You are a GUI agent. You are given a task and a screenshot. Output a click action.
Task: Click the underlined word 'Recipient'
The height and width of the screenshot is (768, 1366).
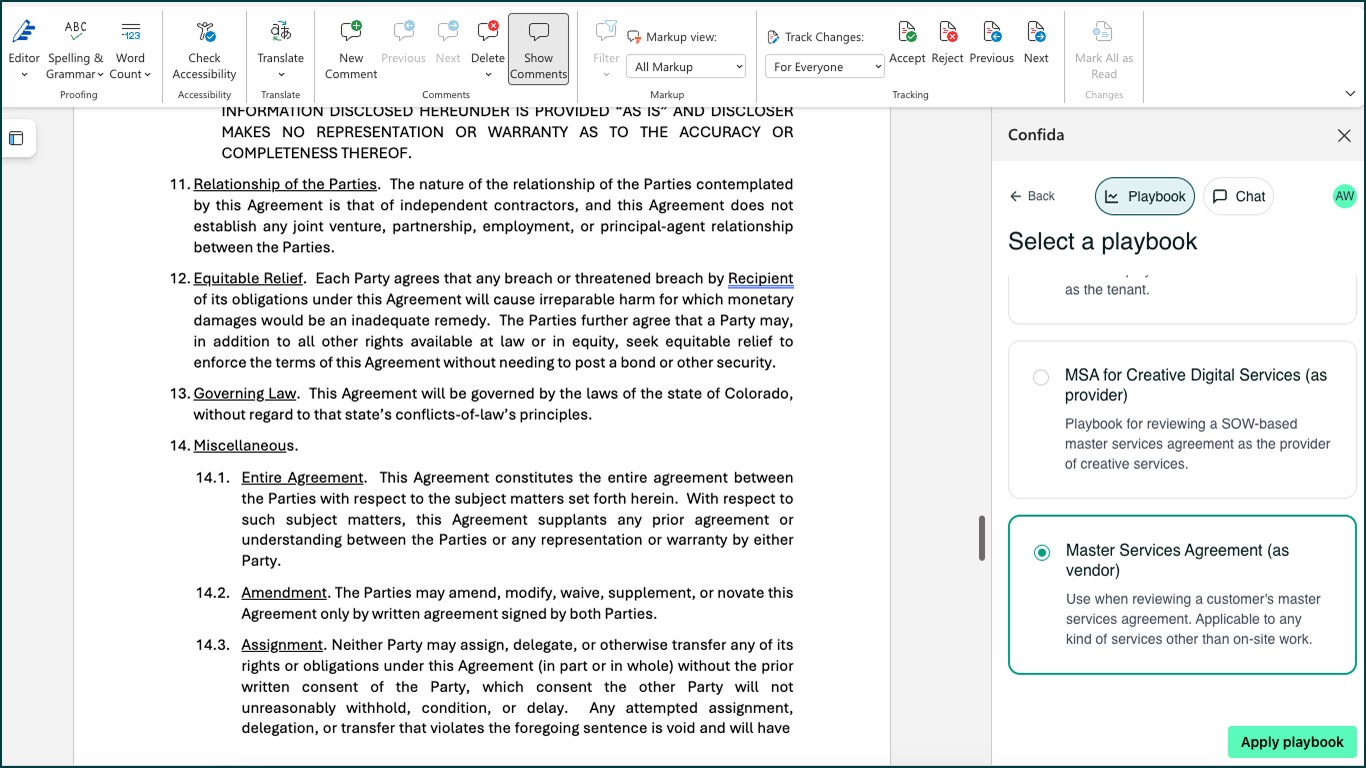[x=761, y=278]
